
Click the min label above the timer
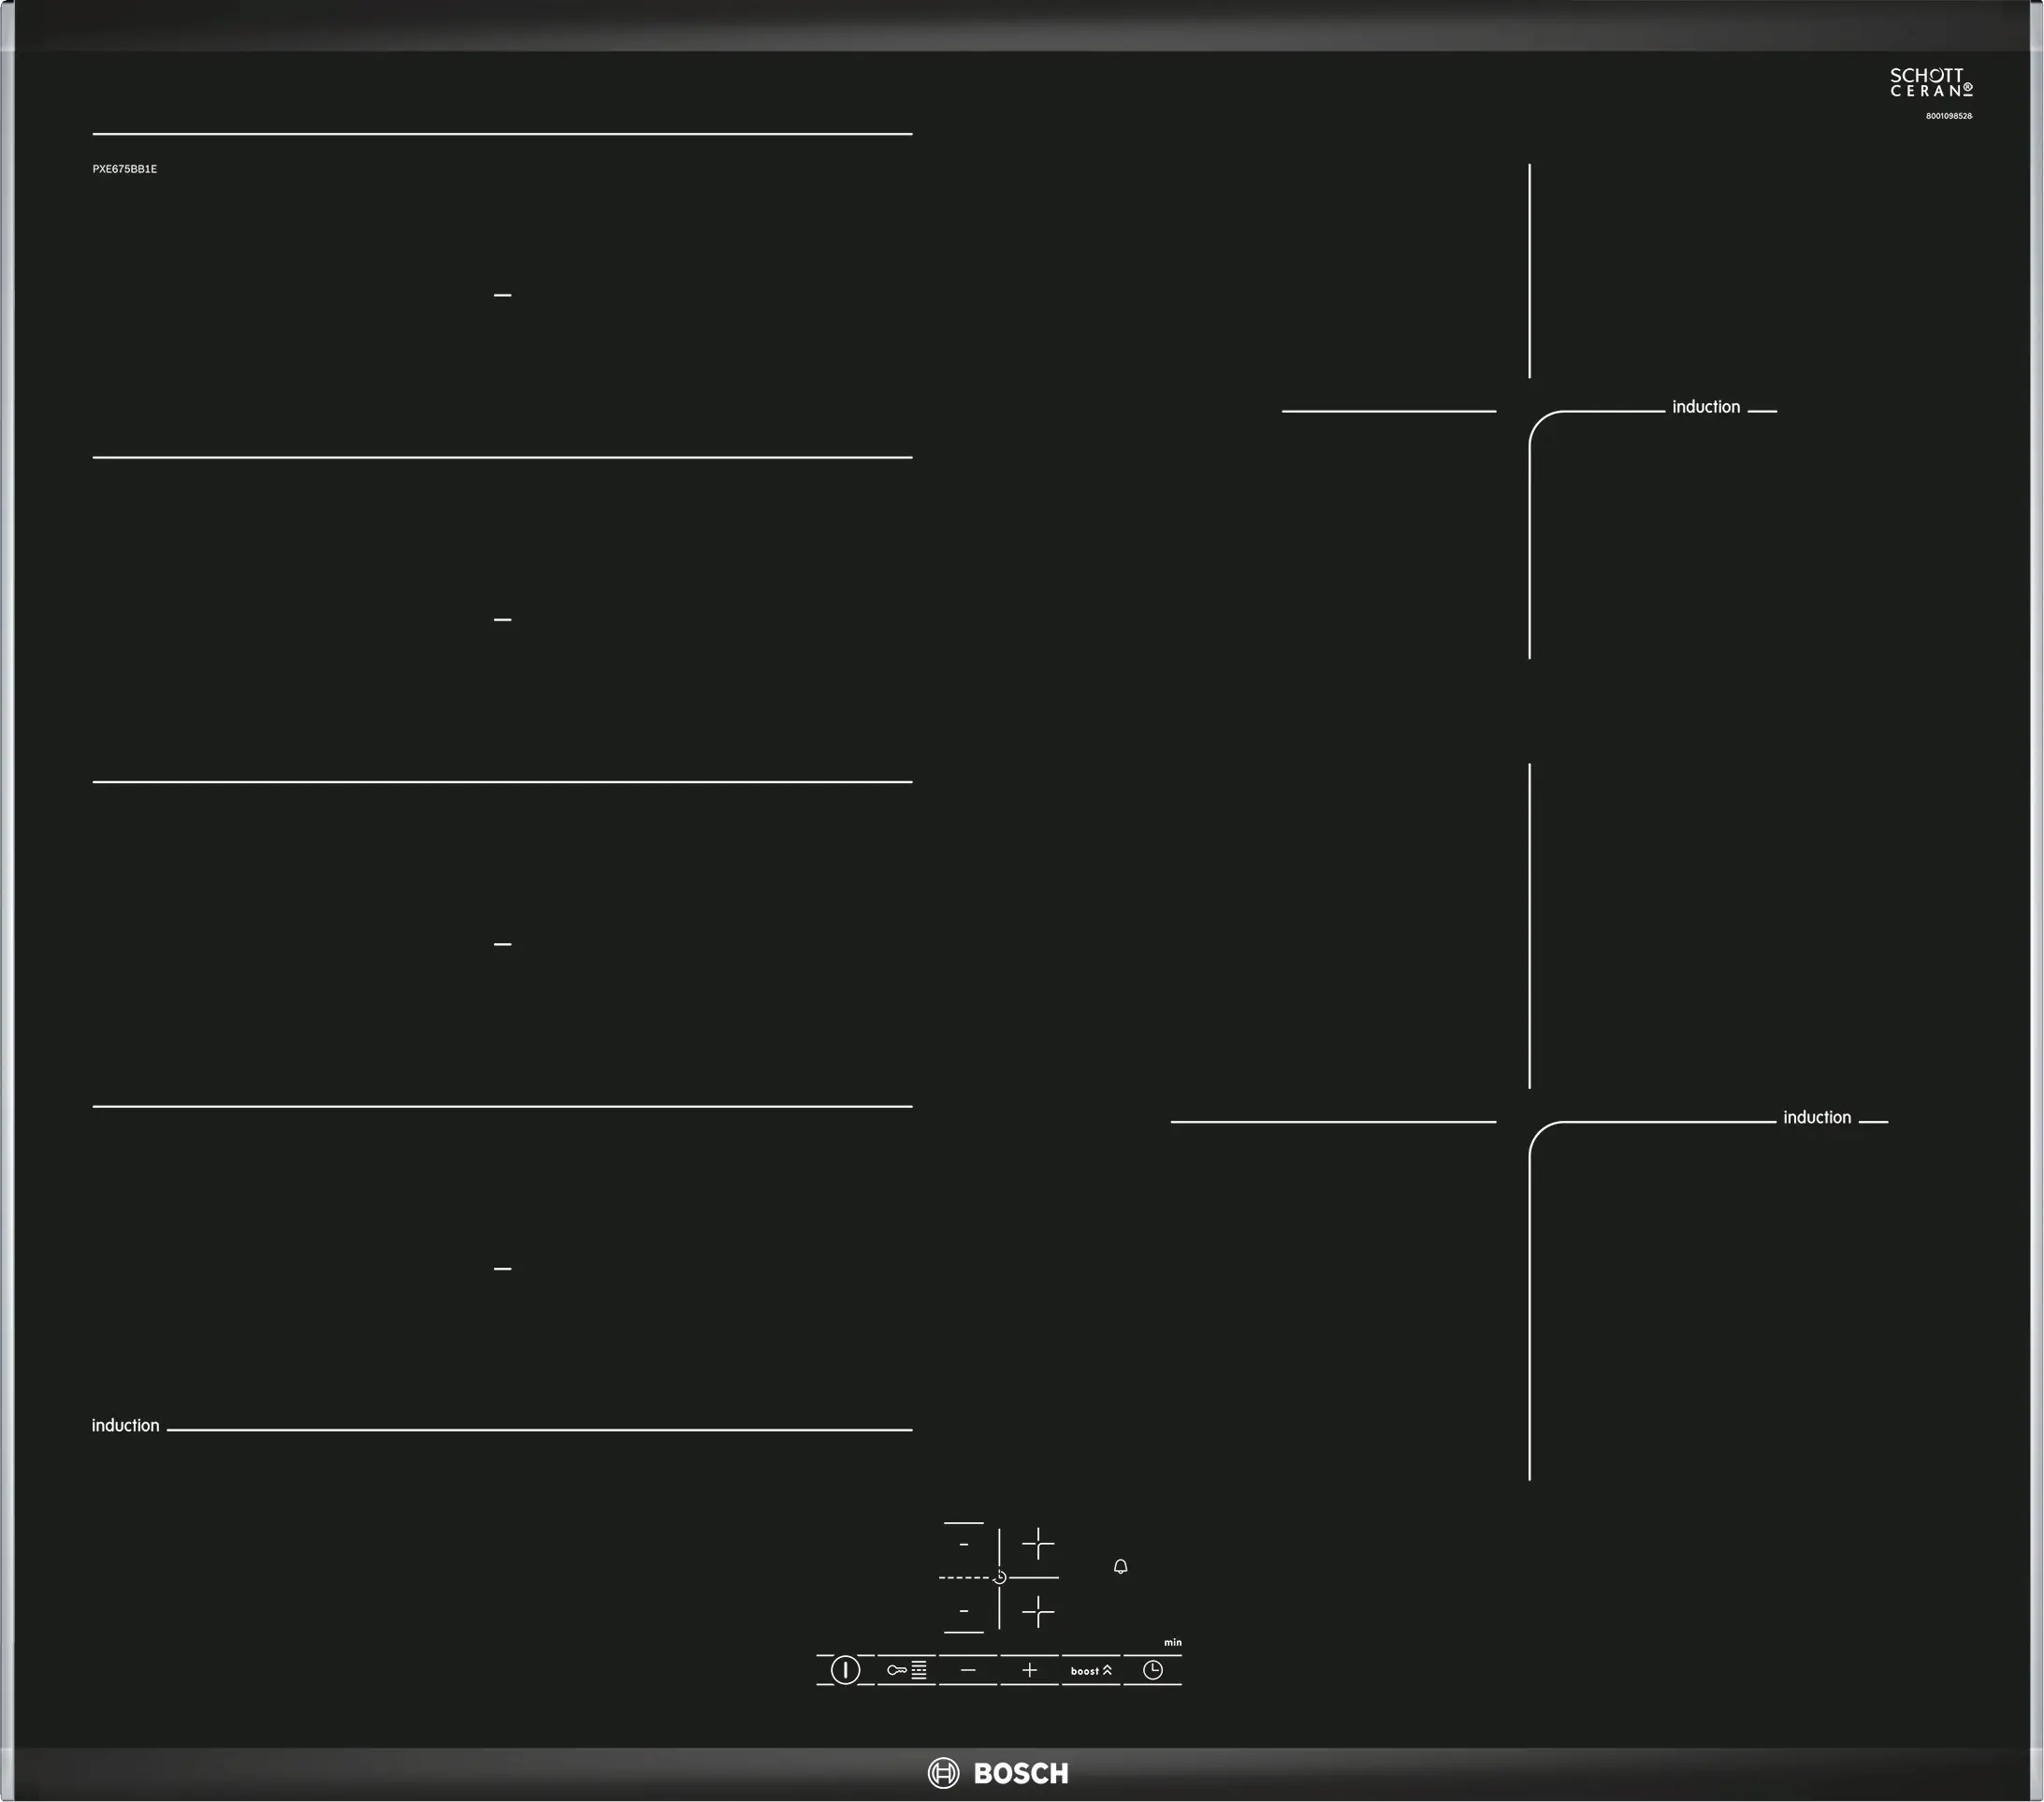tap(1172, 1643)
